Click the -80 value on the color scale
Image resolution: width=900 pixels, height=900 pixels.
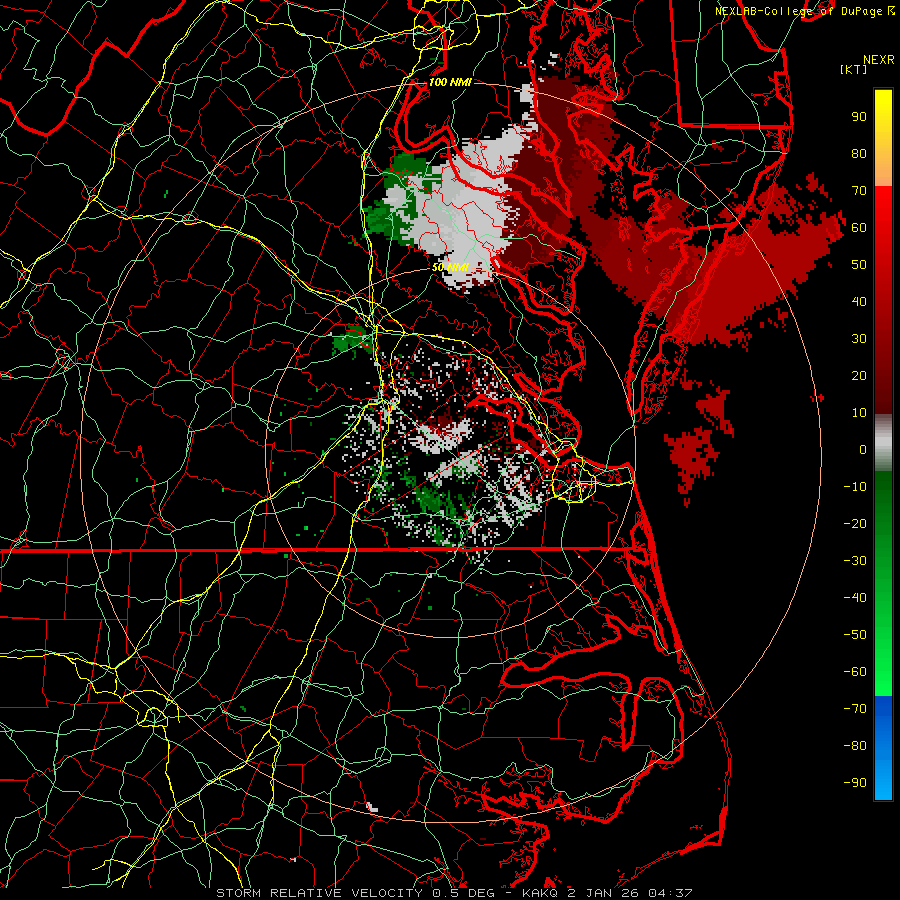pyautogui.click(x=855, y=746)
